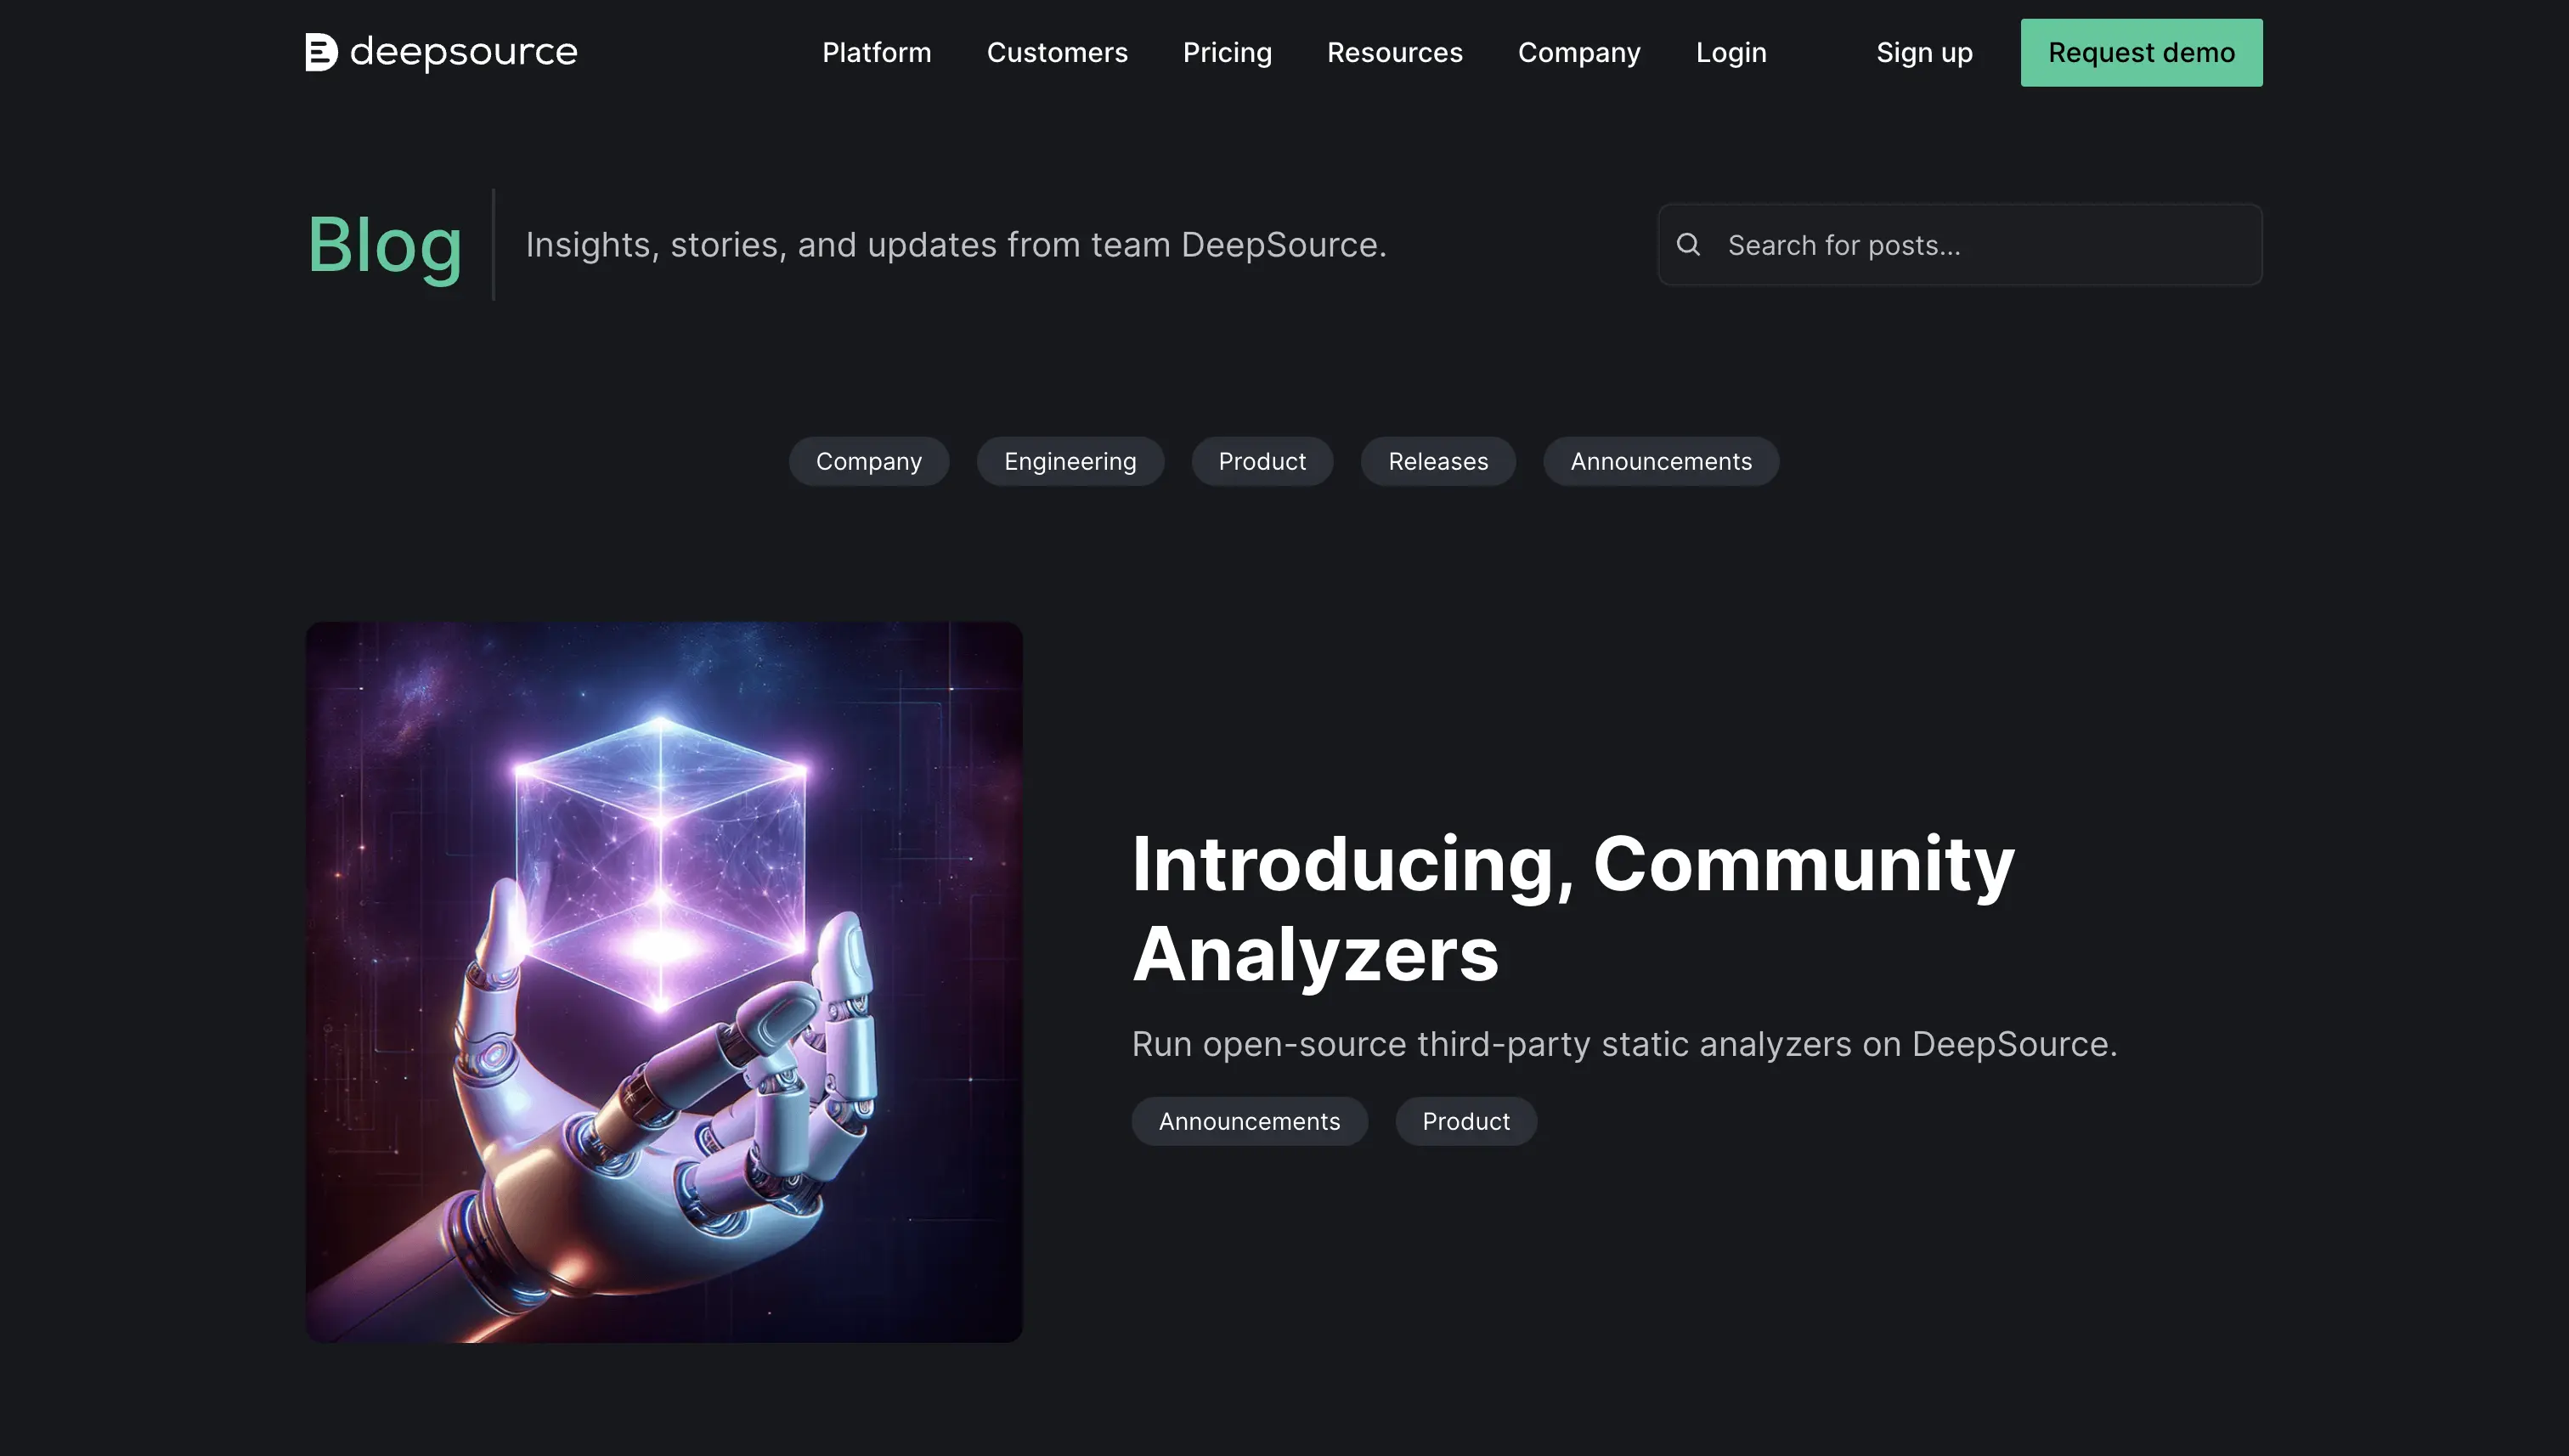Screen dimensions: 2569x1456
Task: Filter posts by Releases category
Action: coord(1438,461)
